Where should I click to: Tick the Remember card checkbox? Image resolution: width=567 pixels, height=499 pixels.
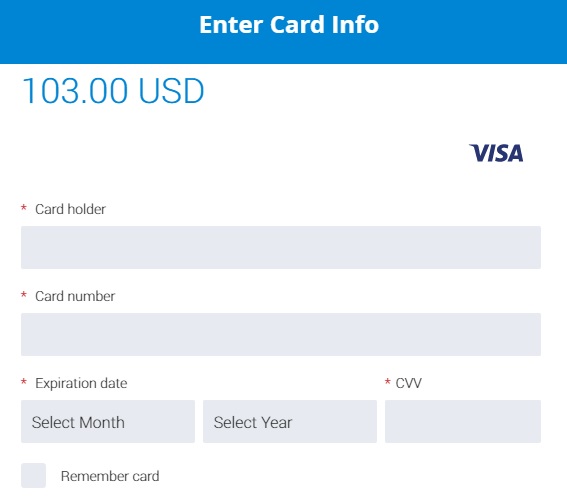point(33,475)
